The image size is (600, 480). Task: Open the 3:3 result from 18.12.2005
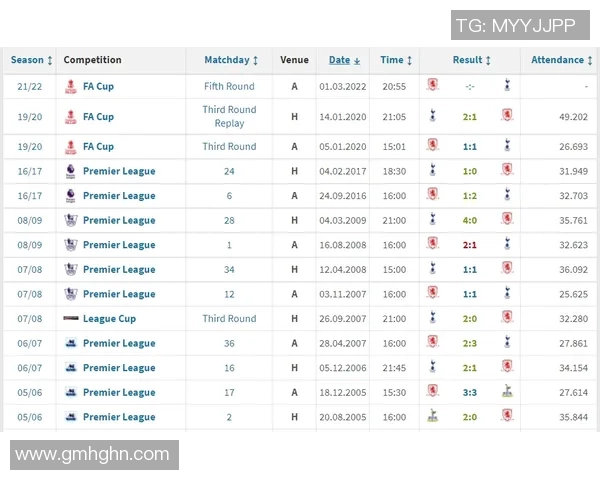(x=470, y=392)
